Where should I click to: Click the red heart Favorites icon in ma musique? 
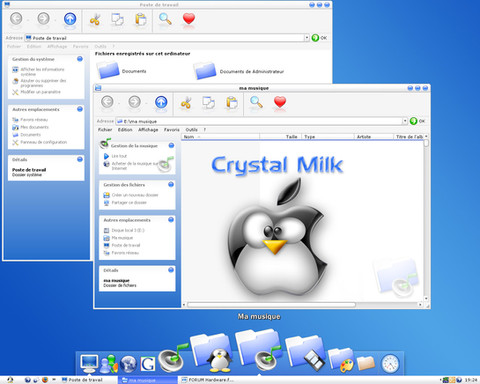pos(280,102)
